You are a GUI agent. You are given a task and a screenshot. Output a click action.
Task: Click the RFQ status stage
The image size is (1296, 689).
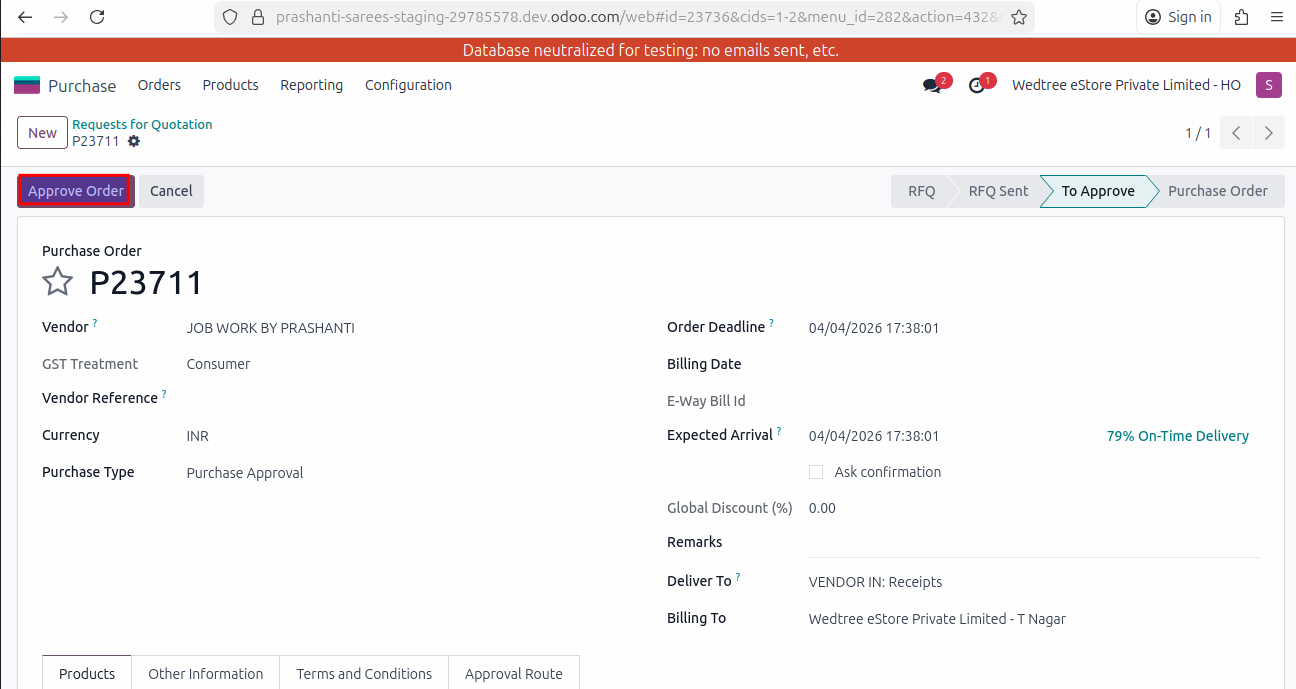tap(921, 191)
